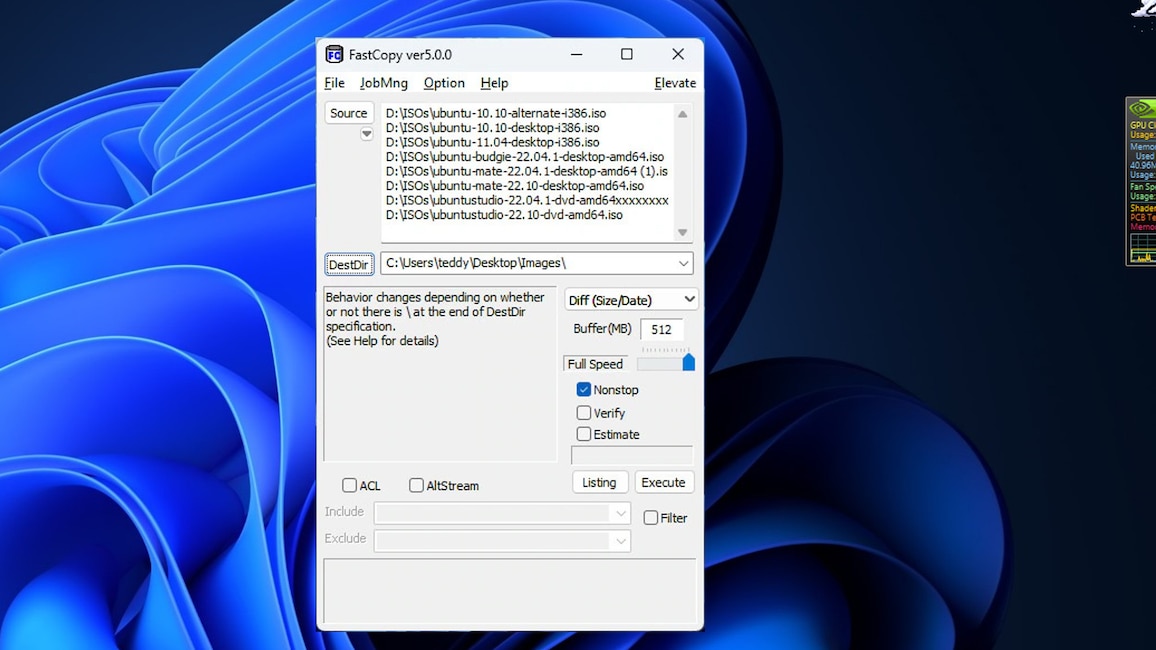Select the ubuntu-10.10-alternate-i386.iso source line
Screen dimensions: 1156x650
[x=495, y=113]
